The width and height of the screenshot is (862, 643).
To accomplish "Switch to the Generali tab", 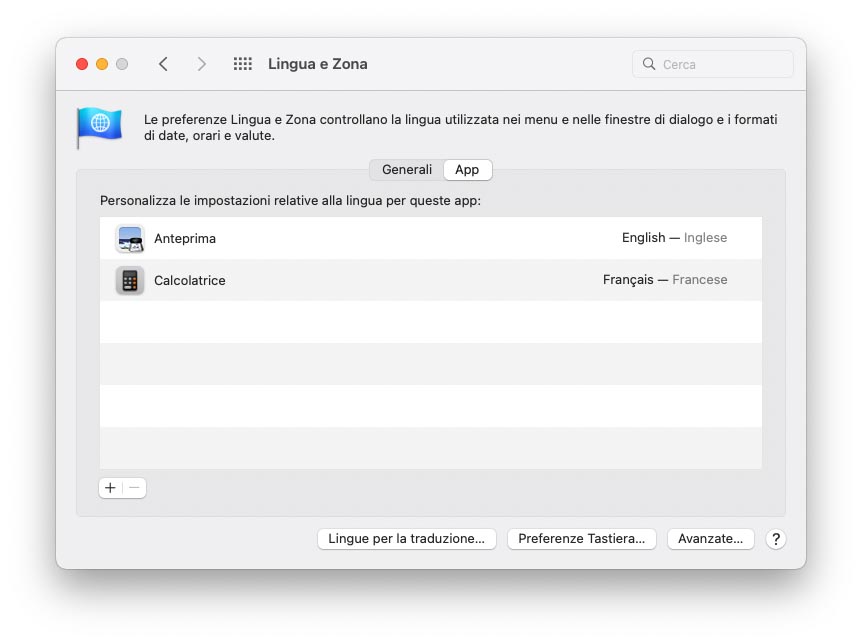I will point(405,169).
